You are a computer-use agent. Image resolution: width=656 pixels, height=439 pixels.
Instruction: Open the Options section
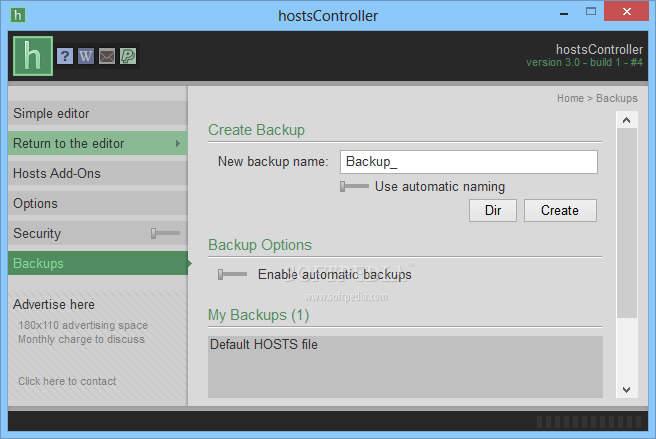97,203
